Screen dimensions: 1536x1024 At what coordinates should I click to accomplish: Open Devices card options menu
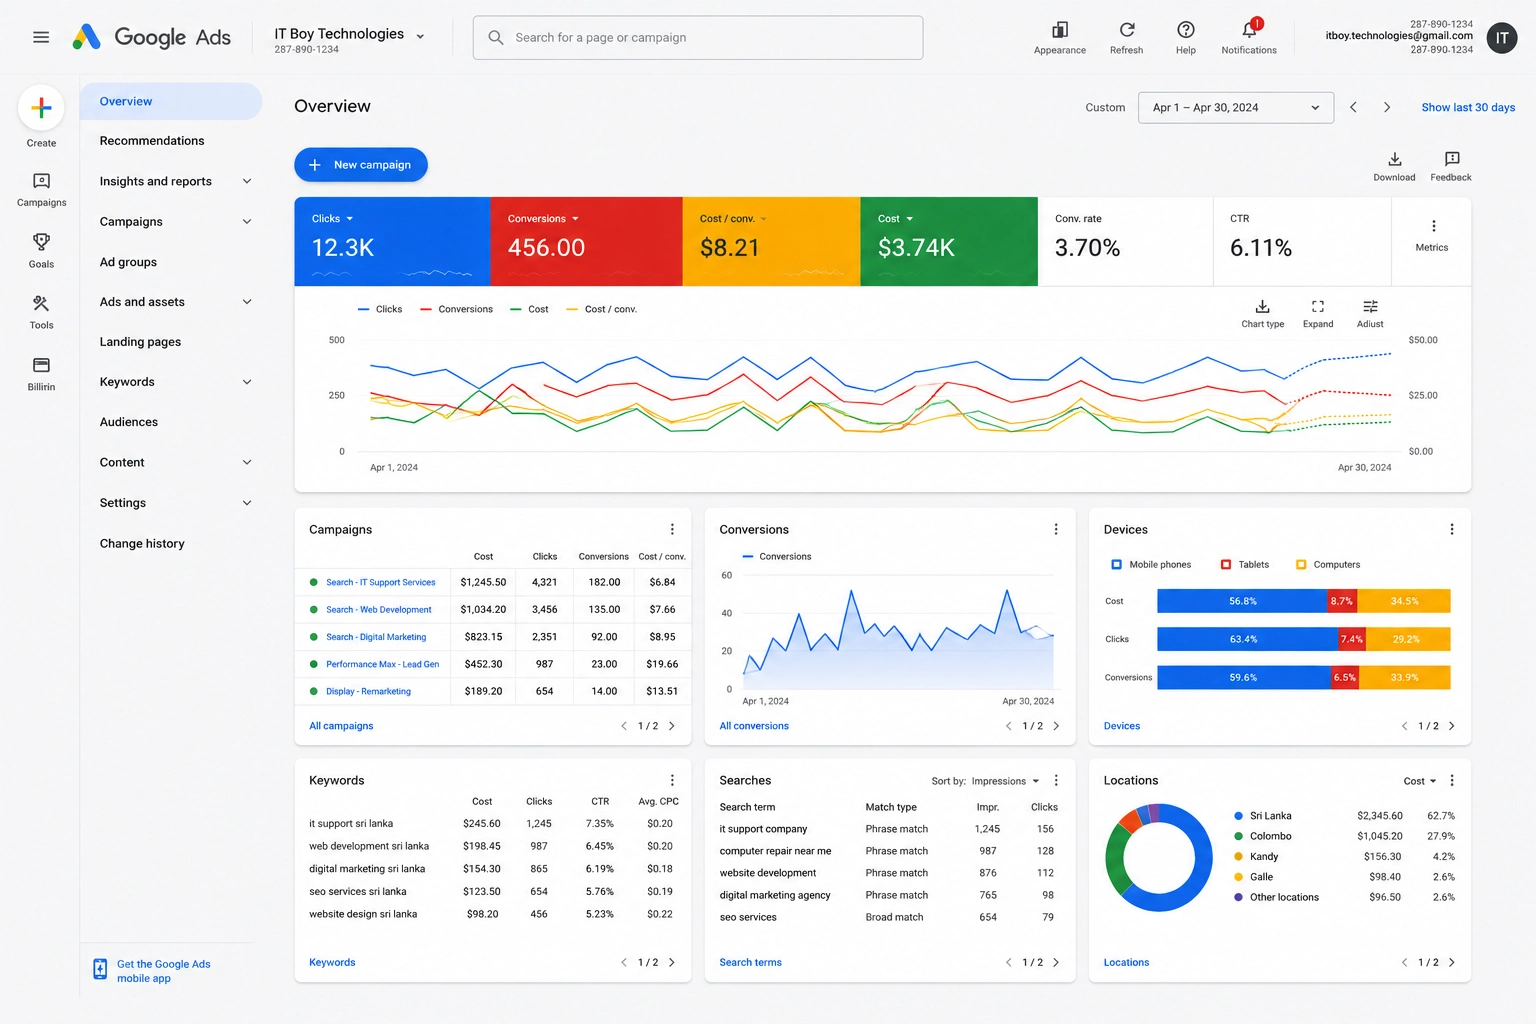pos(1452,529)
